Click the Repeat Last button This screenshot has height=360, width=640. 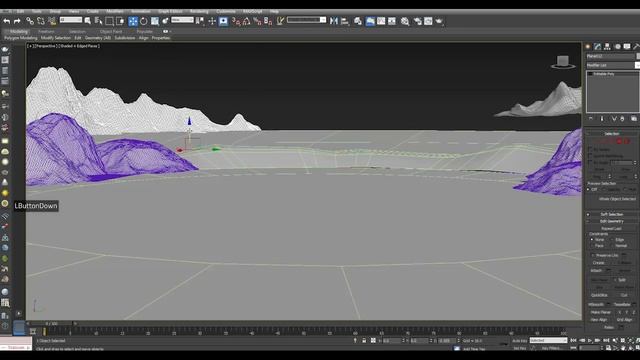pyautogui.click(x=611, y=229)
